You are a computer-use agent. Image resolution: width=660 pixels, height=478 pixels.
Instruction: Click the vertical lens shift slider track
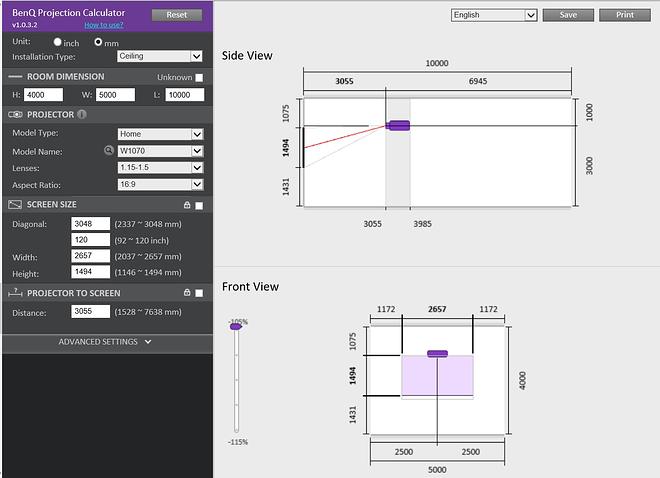click(x=237, y=380)
